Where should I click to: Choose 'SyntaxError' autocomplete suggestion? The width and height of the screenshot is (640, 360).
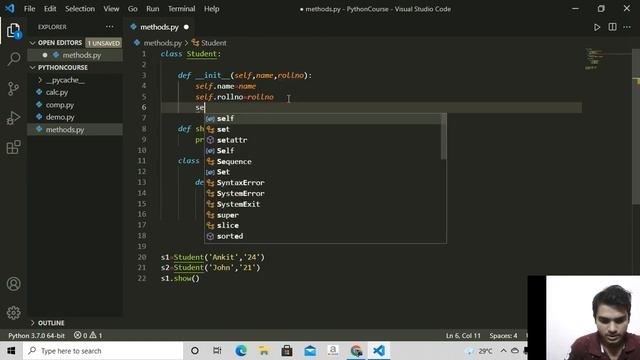point(322,183)
